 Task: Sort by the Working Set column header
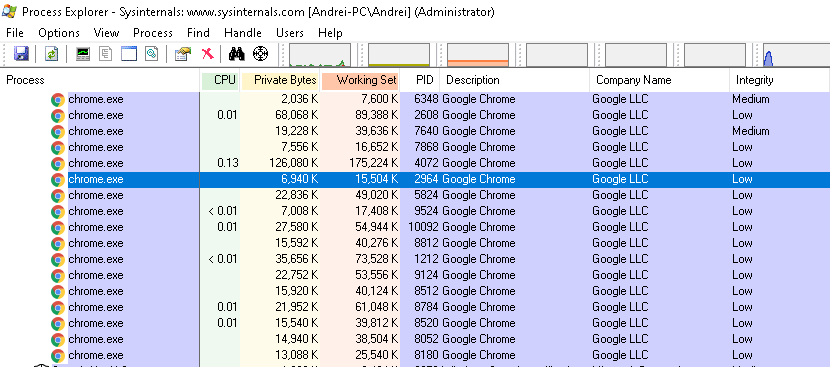click(x=360, y=80)
